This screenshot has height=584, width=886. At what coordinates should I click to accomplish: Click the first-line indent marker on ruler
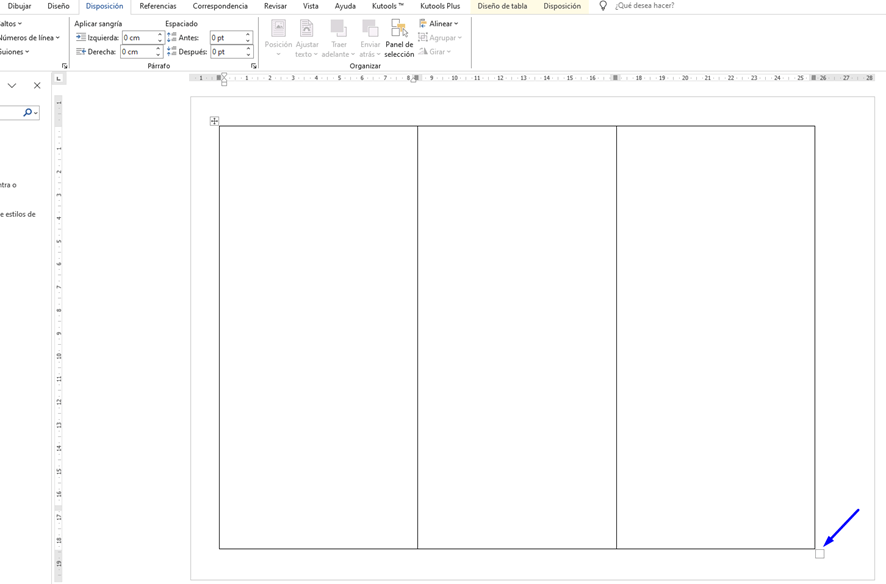point(224,76)
